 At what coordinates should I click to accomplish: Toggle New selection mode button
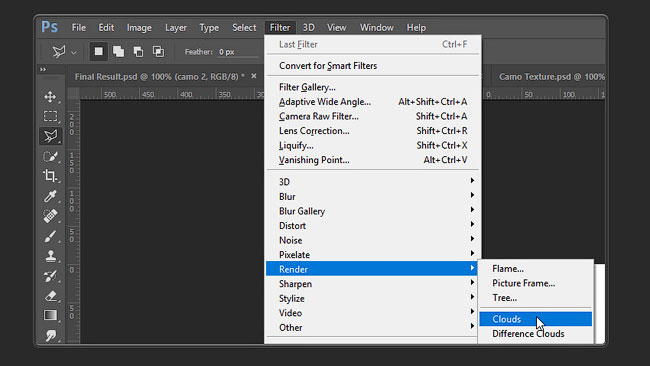[98, 51]
